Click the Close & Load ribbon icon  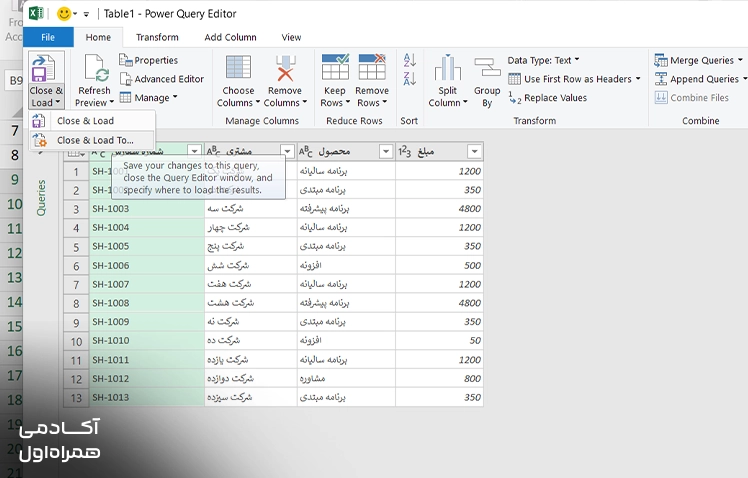point(44,69)
